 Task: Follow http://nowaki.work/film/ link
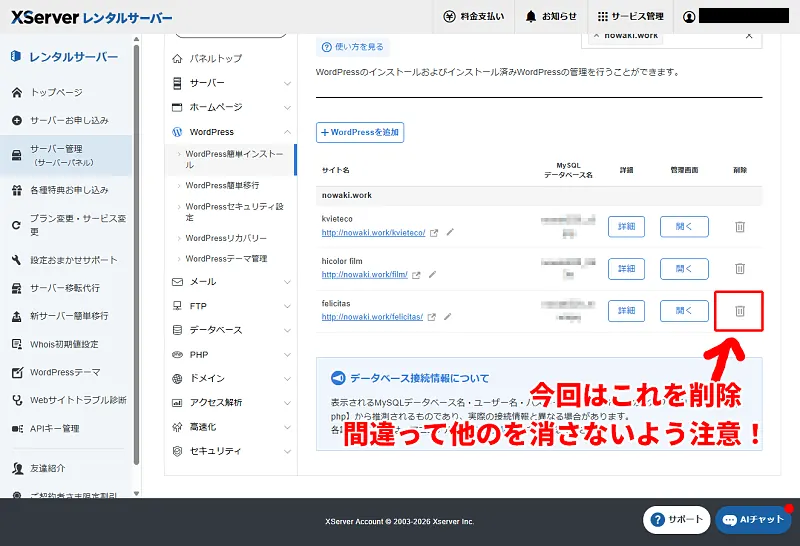point(364,275)
